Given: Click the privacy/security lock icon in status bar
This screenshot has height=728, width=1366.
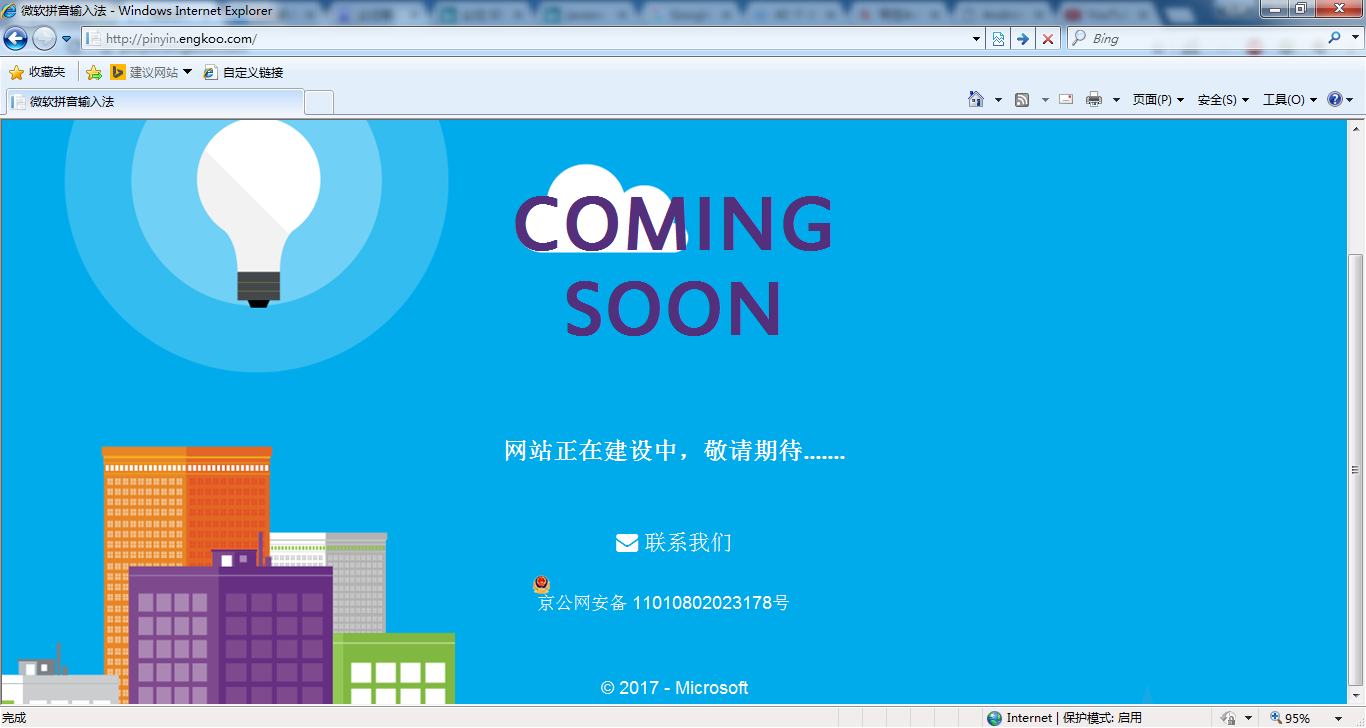Looking at the screenshot, I should tap(1229, 718).
